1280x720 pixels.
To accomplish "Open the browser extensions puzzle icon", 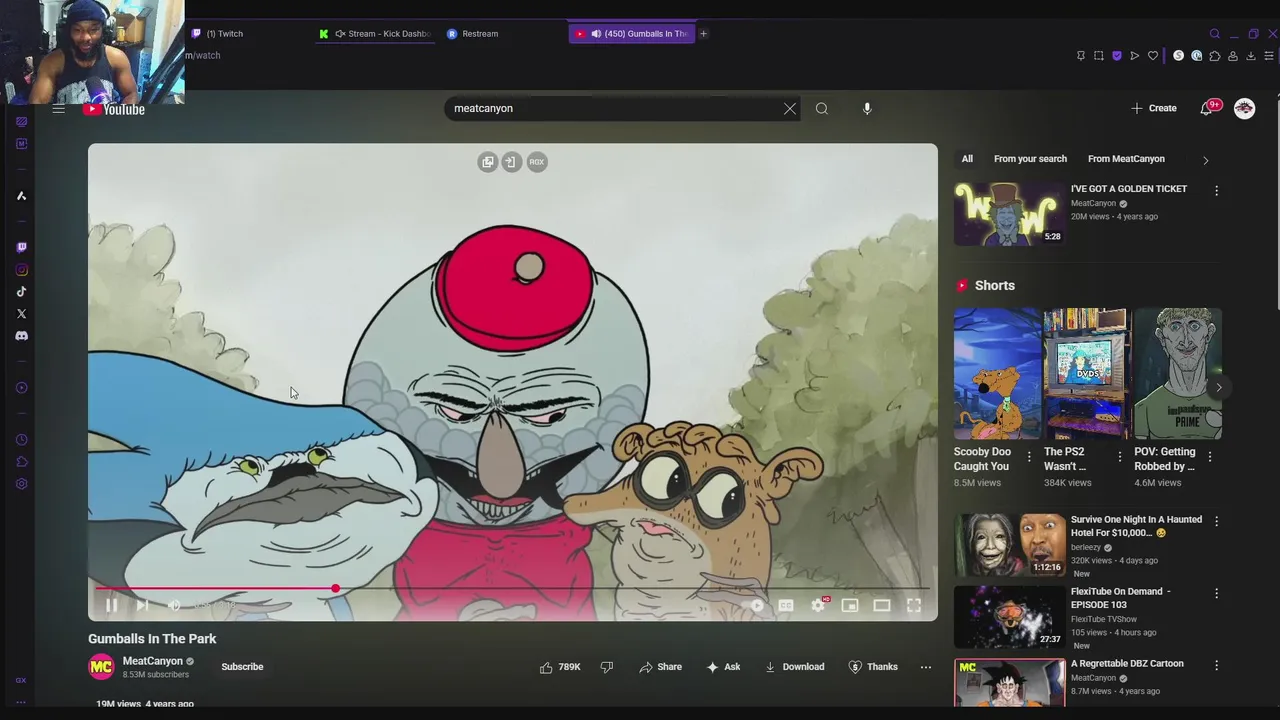I will click(x=1214, y=56).
